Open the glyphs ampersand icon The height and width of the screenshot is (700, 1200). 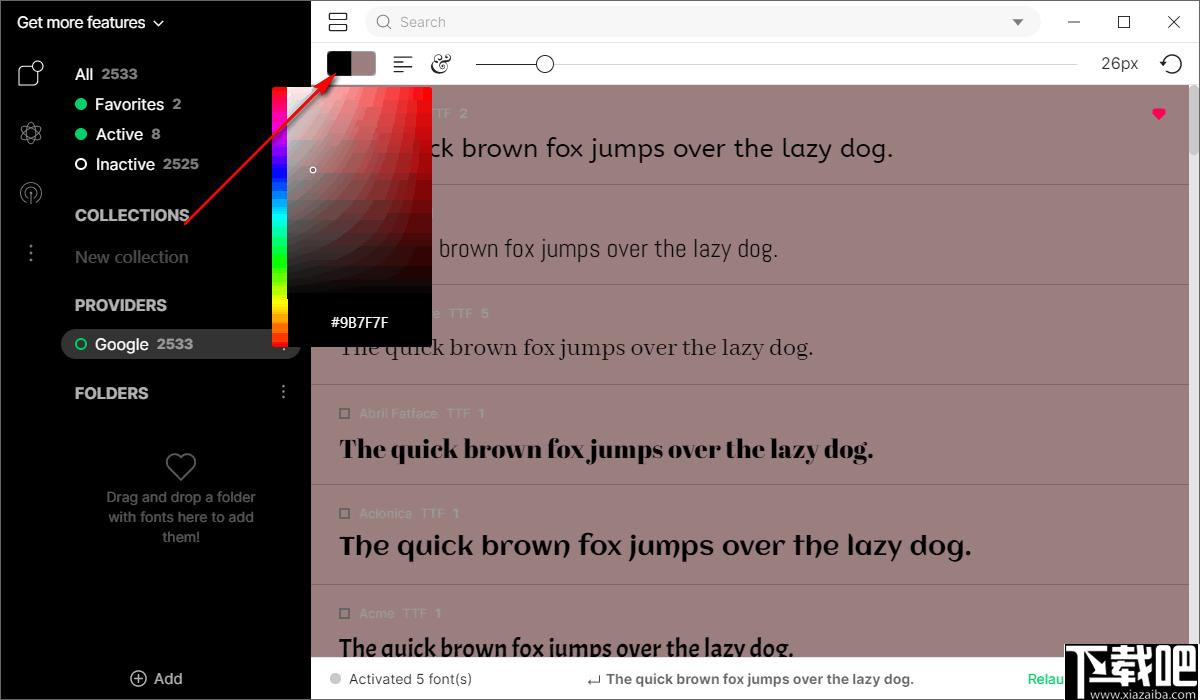tap(441, 64)
